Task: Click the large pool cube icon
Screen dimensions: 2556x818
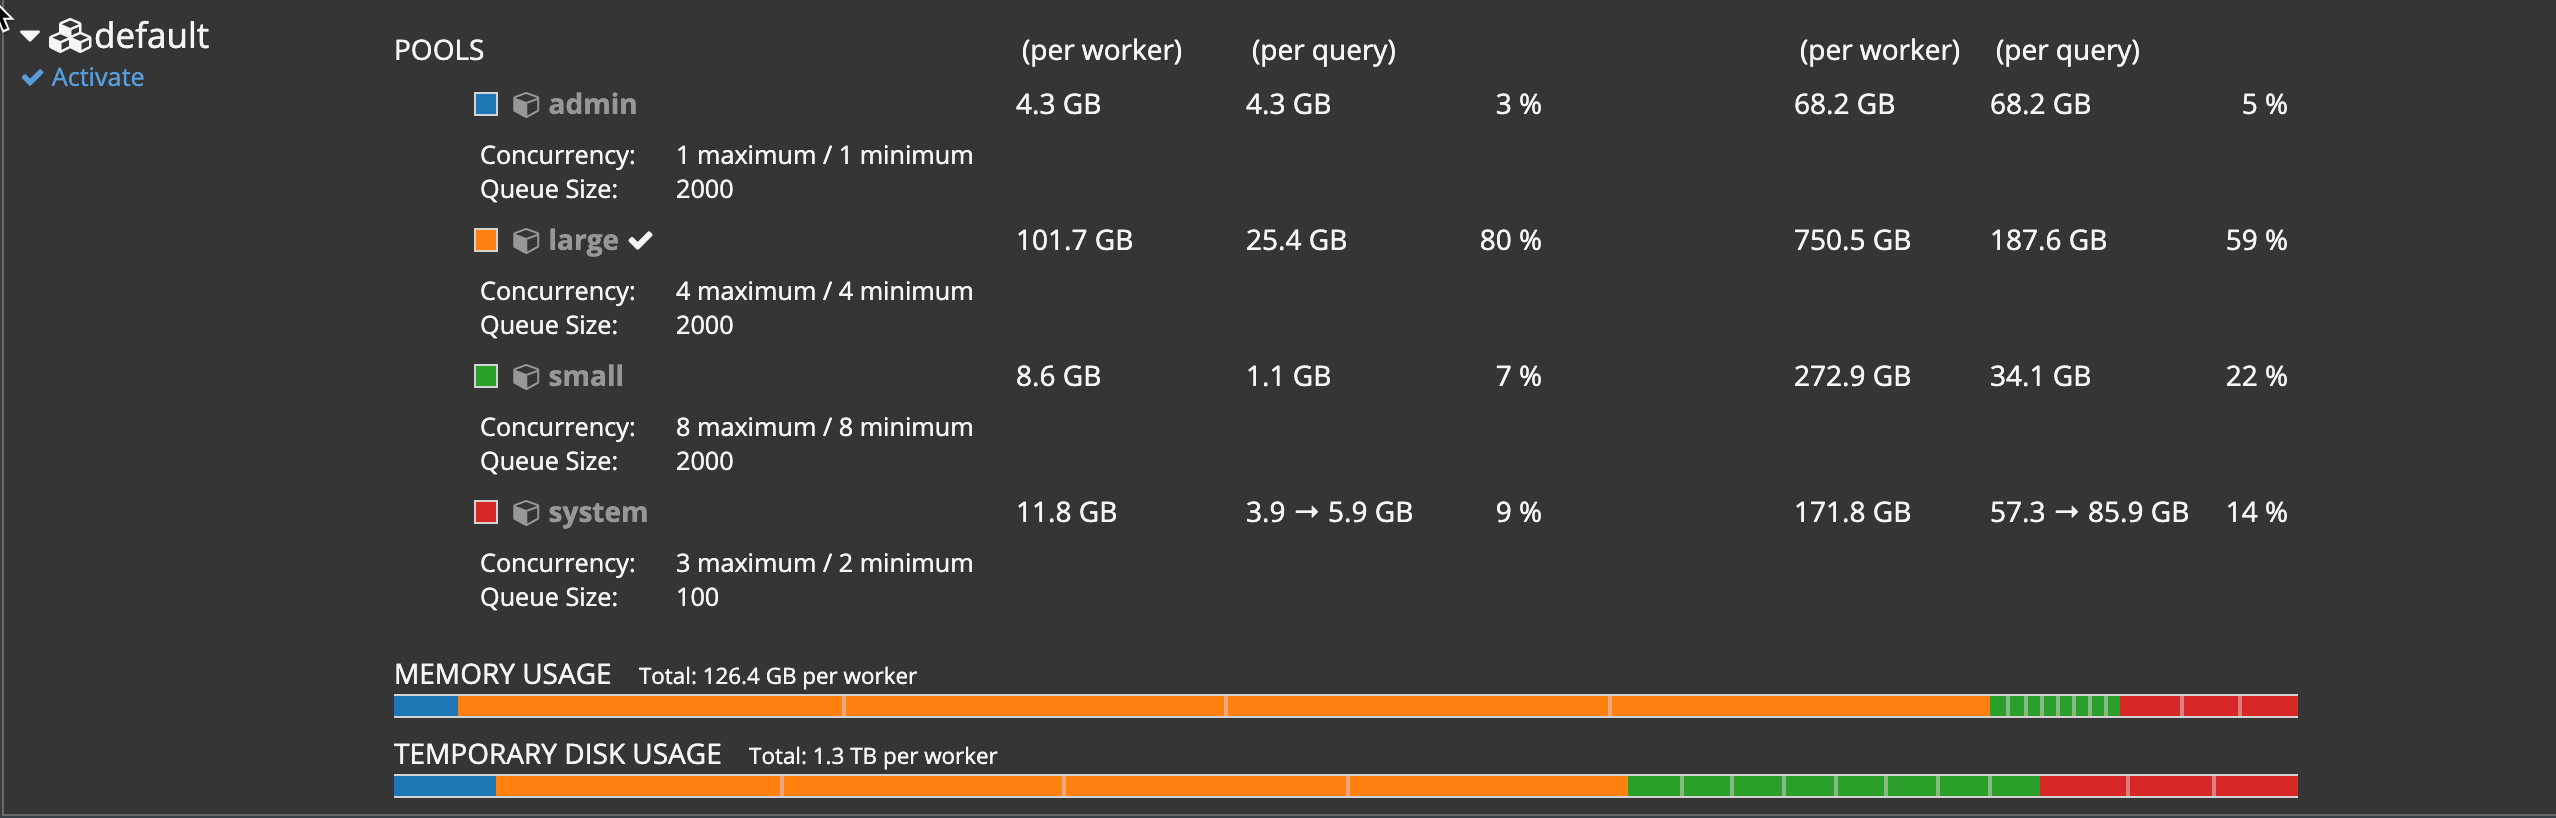Action: 526,241
